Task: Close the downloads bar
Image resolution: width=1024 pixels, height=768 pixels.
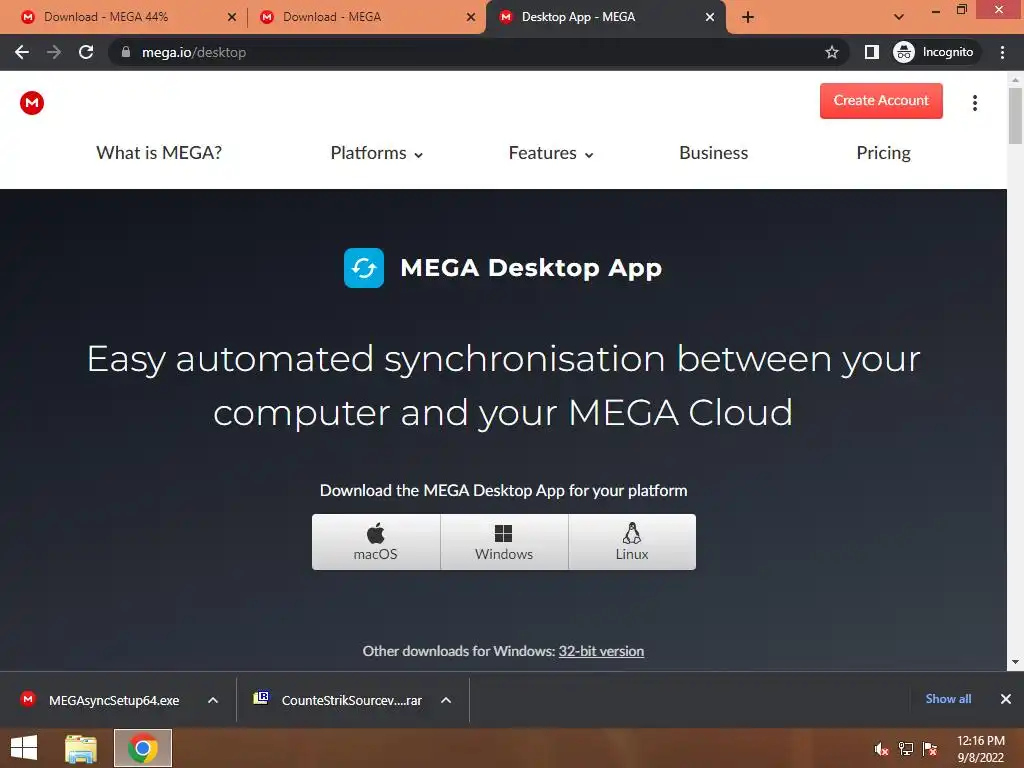Action: click(x=1006, y=699)
